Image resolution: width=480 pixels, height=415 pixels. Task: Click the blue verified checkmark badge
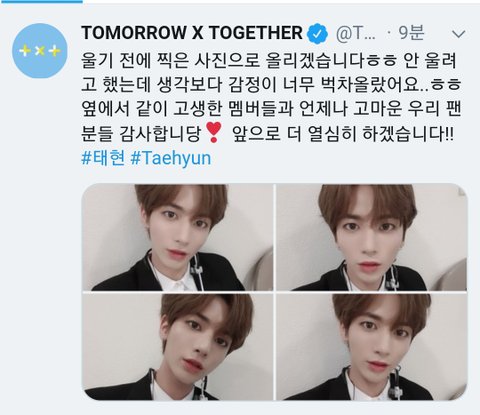click(317, 34)
